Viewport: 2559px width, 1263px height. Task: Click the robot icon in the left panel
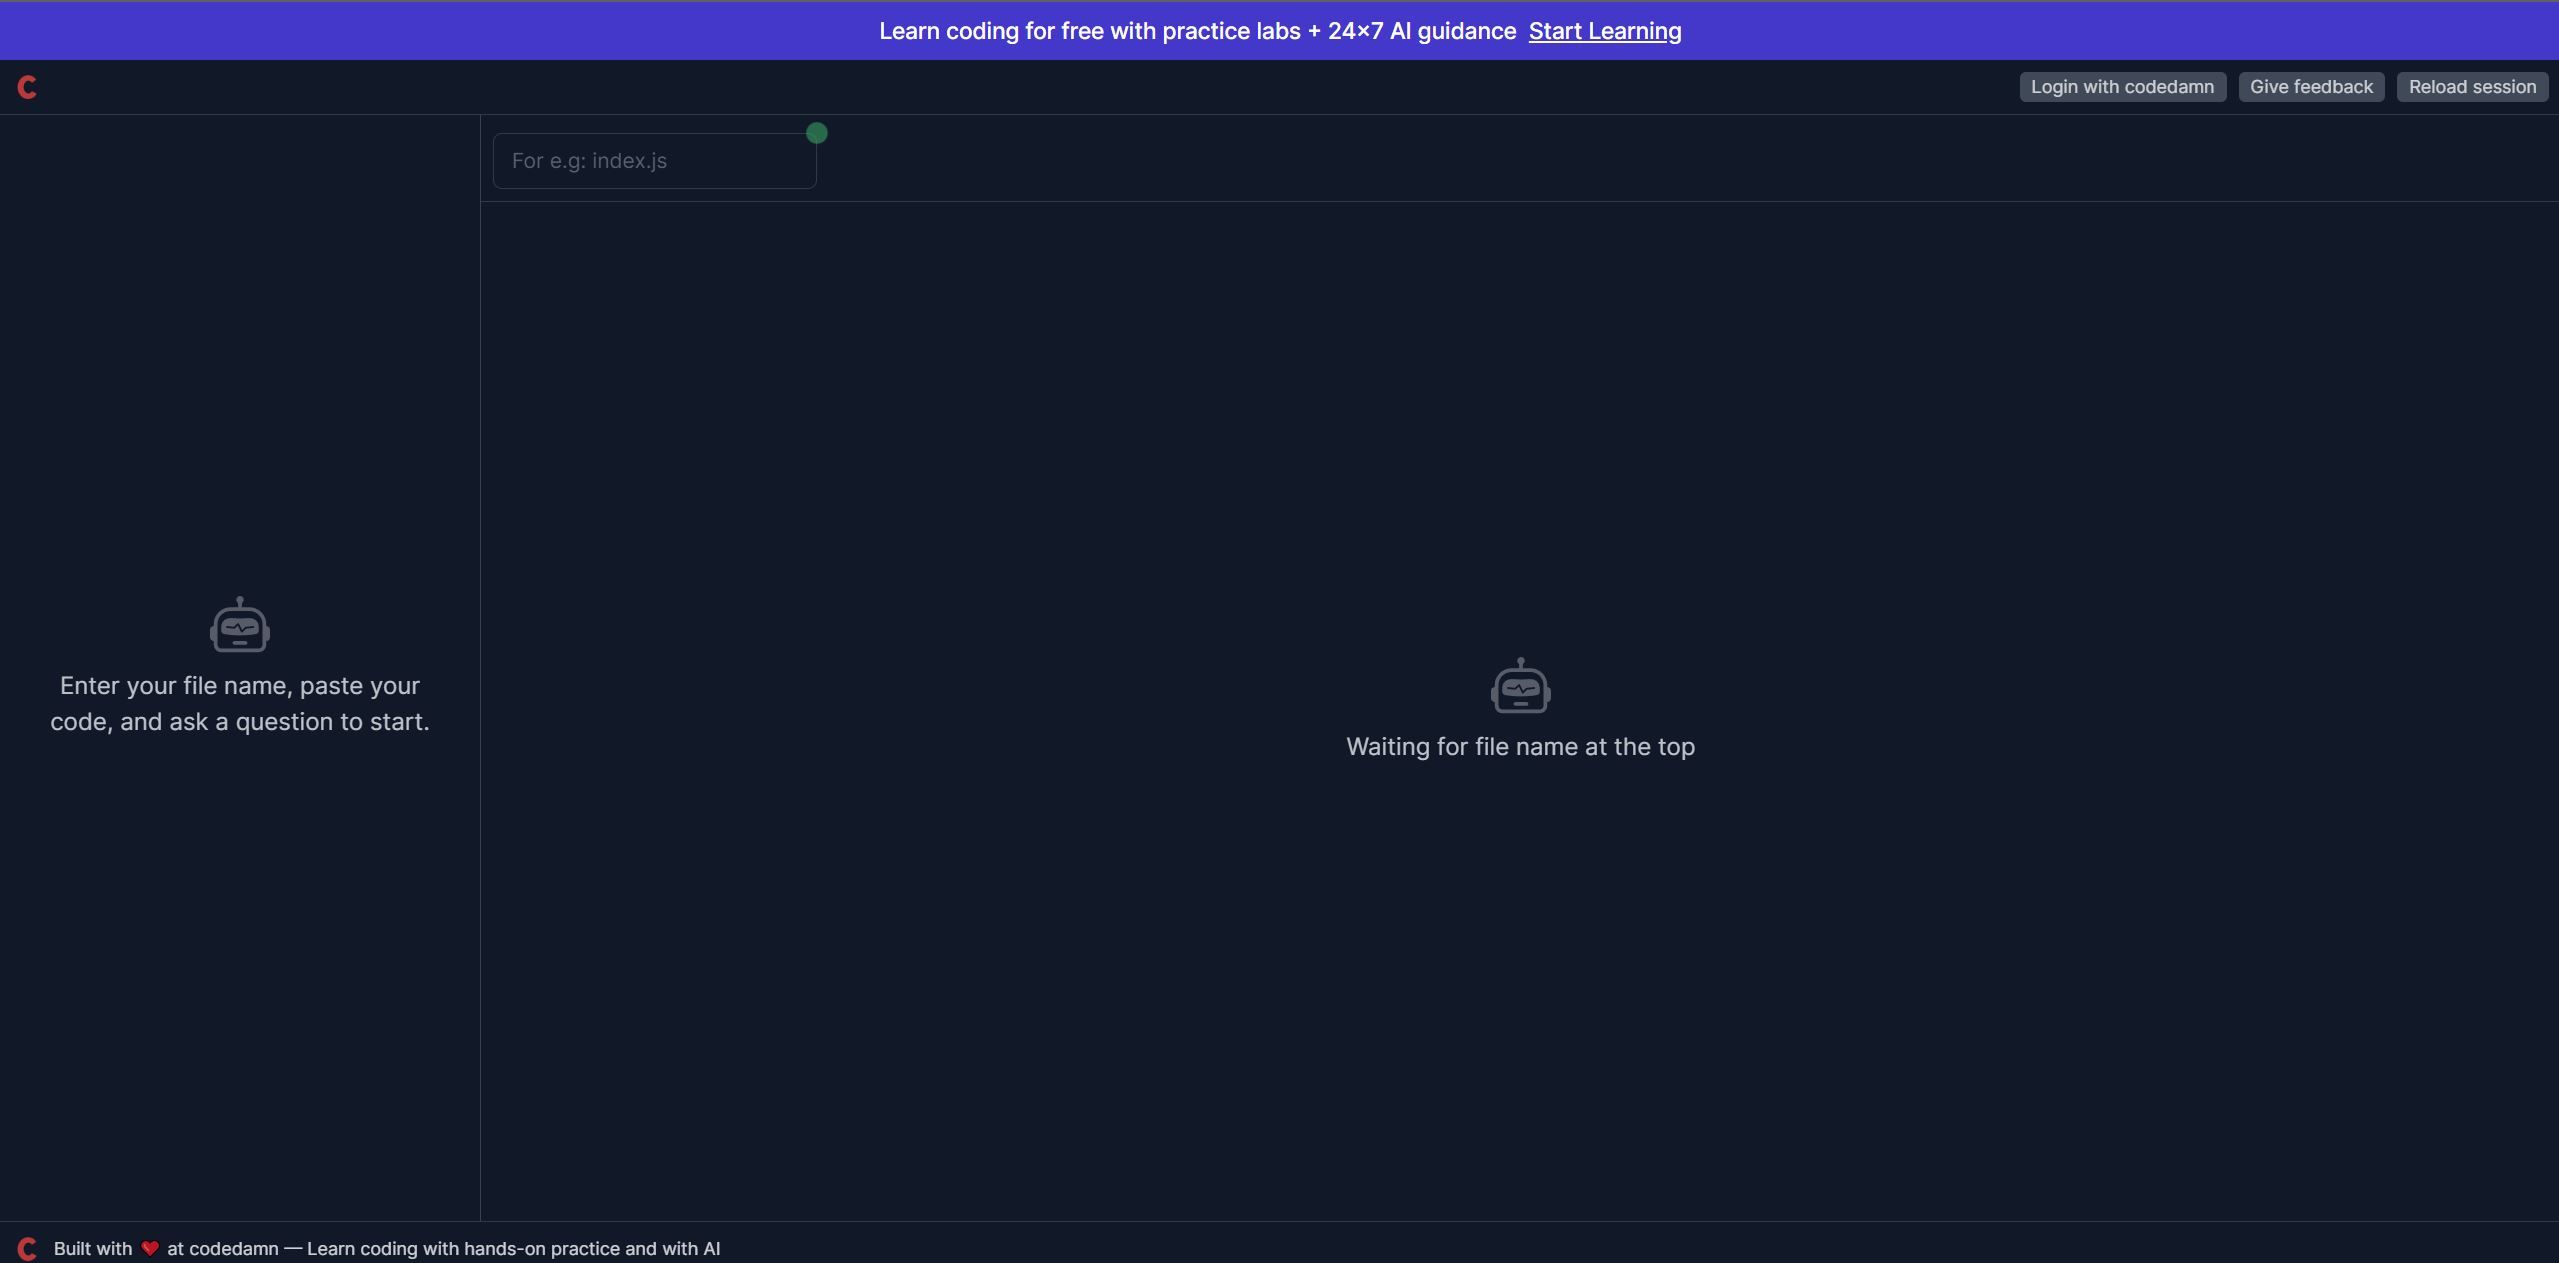tap(239, 625)
